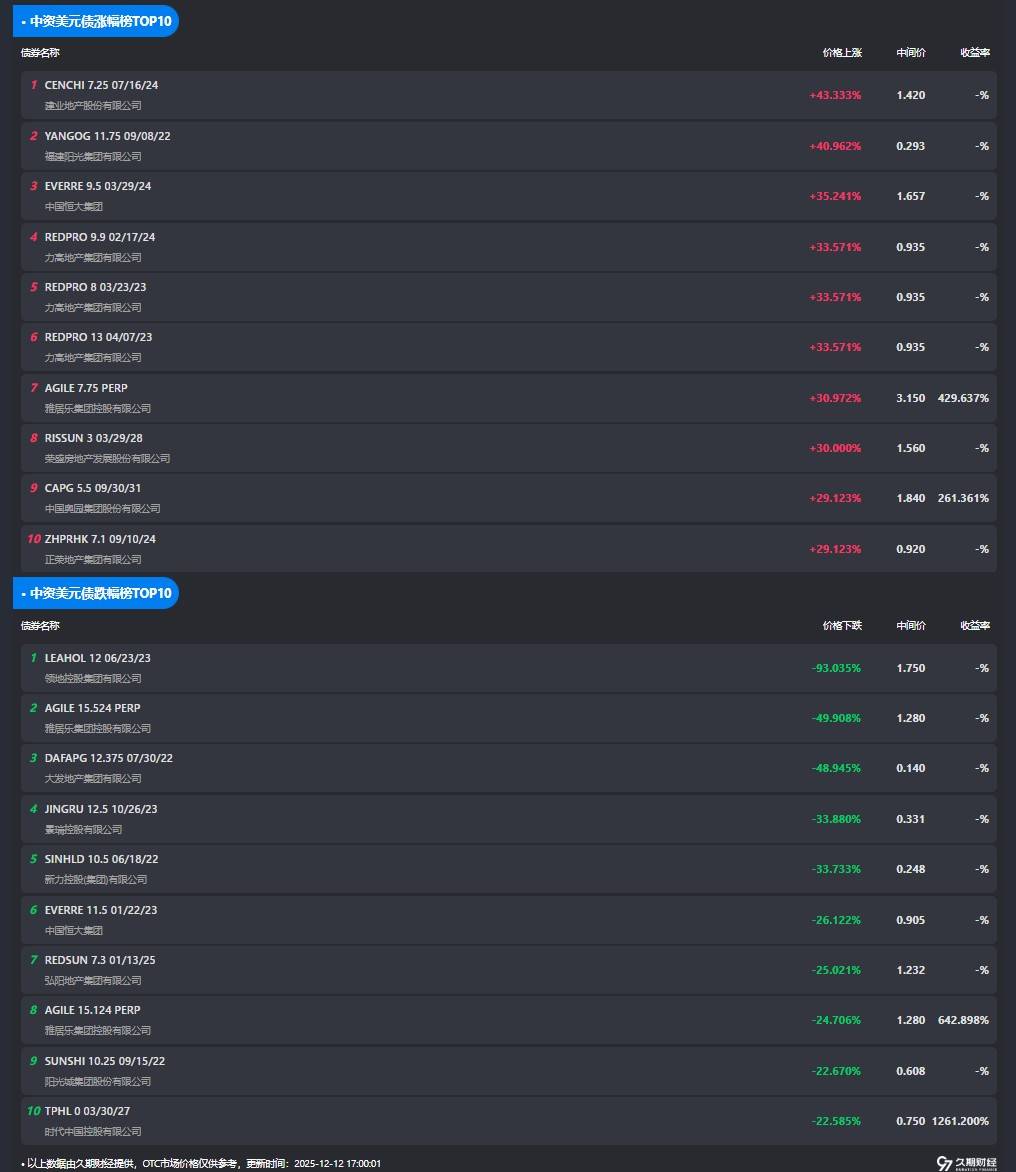Open the 中资美元债跌幅榜TOP10 section header

click(x=96, y=593)
